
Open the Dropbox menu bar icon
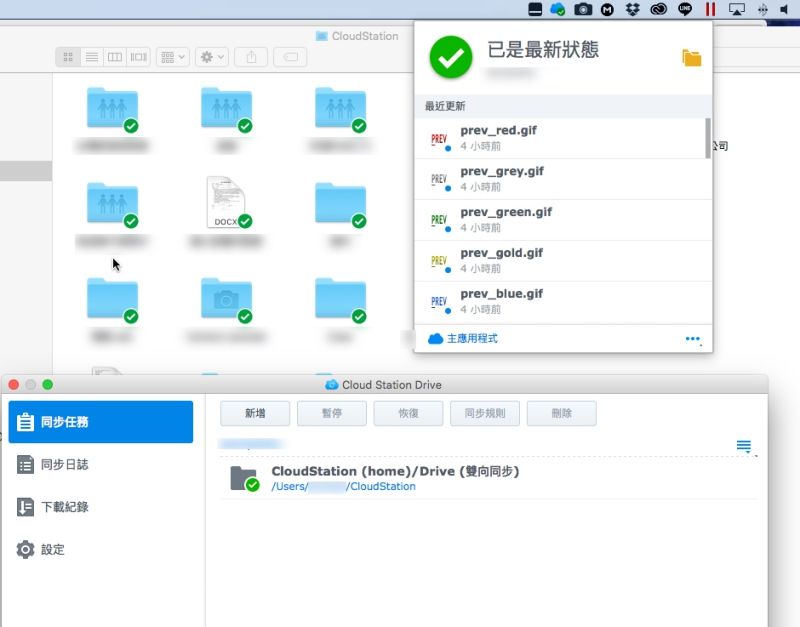(x=633, y=9)
